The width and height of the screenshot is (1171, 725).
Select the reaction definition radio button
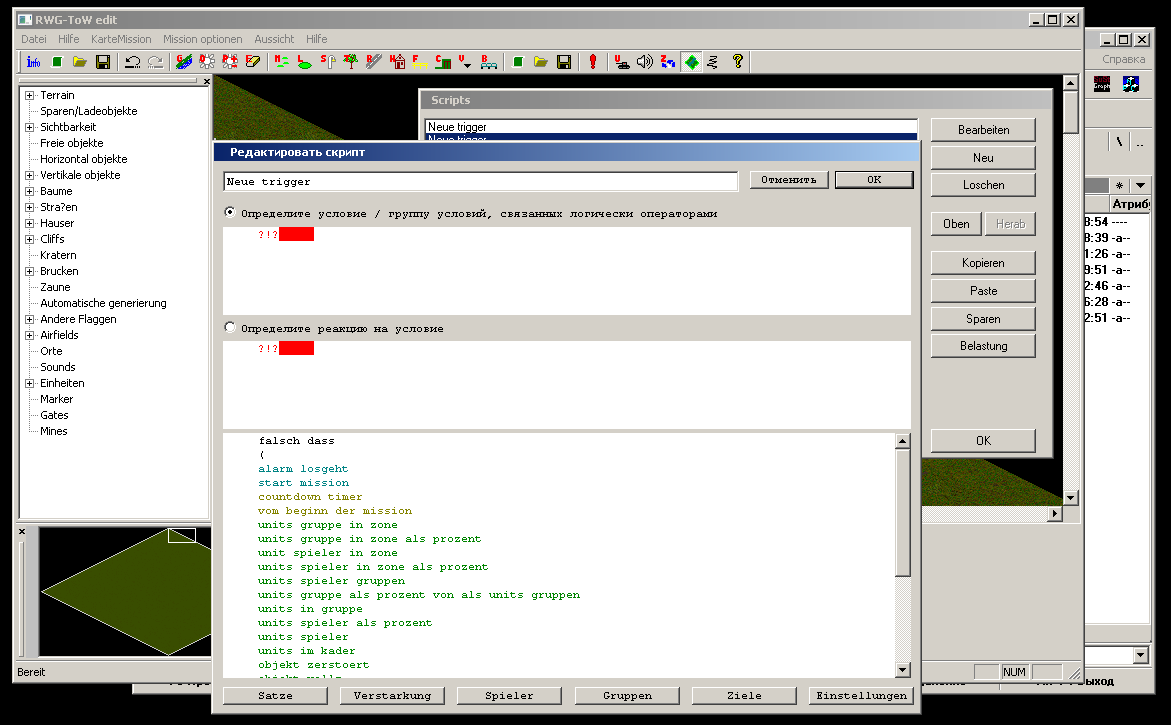coord(230,328)
